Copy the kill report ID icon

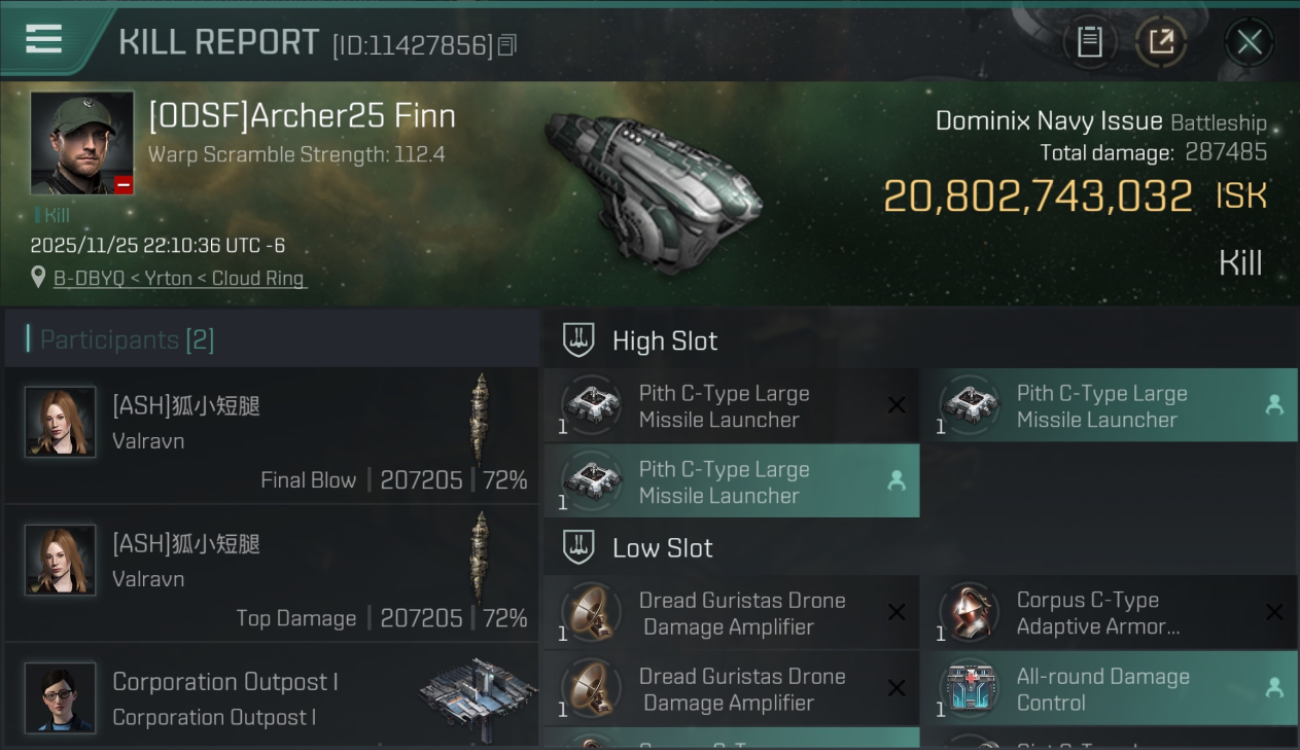point(507,45)
